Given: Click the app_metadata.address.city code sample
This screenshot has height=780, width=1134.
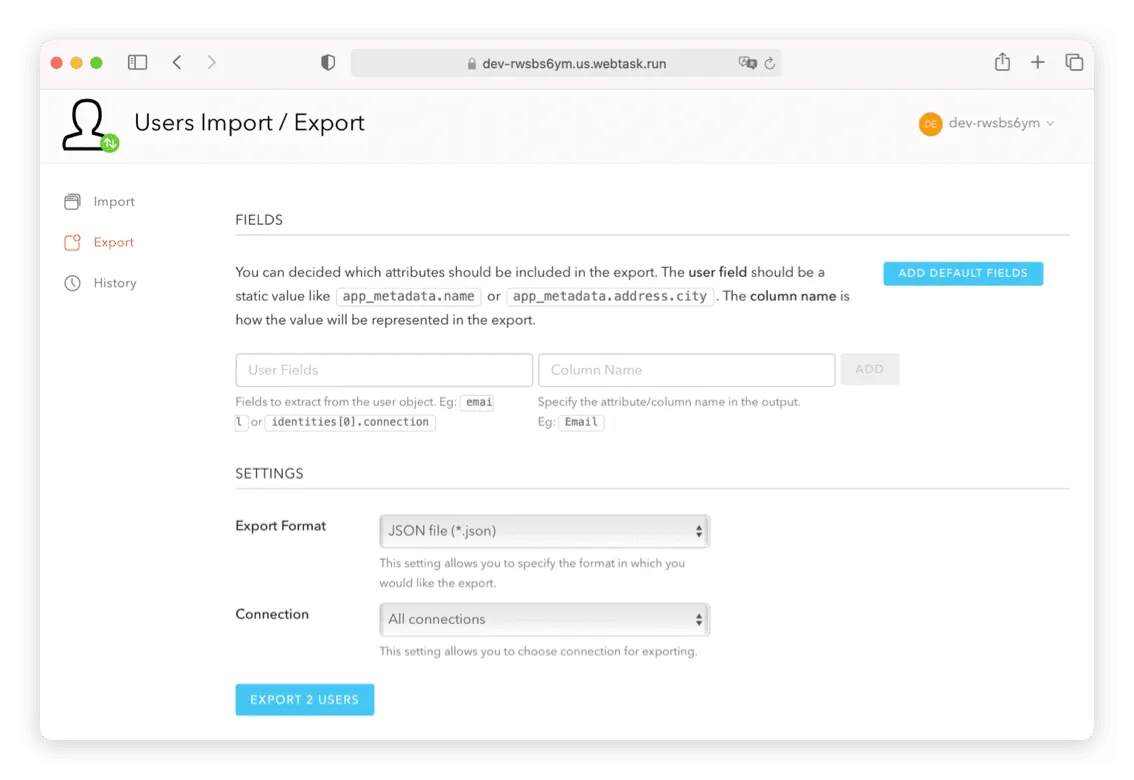Looking at the screenshot, I should [610, 296].
